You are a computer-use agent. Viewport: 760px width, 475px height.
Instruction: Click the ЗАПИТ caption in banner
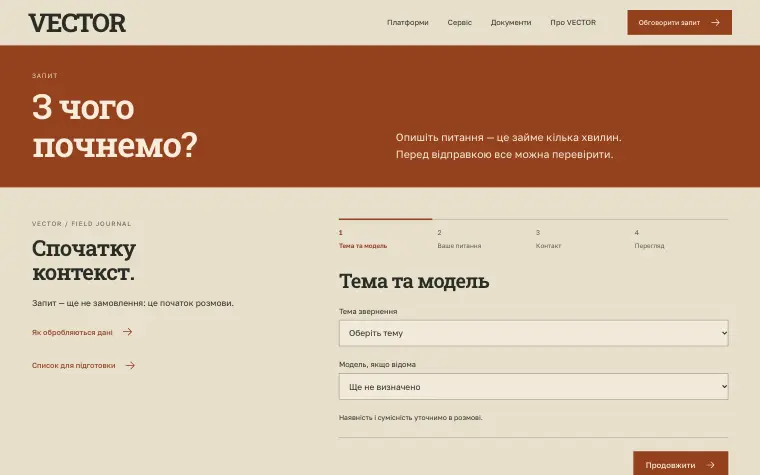coord(45,76)
